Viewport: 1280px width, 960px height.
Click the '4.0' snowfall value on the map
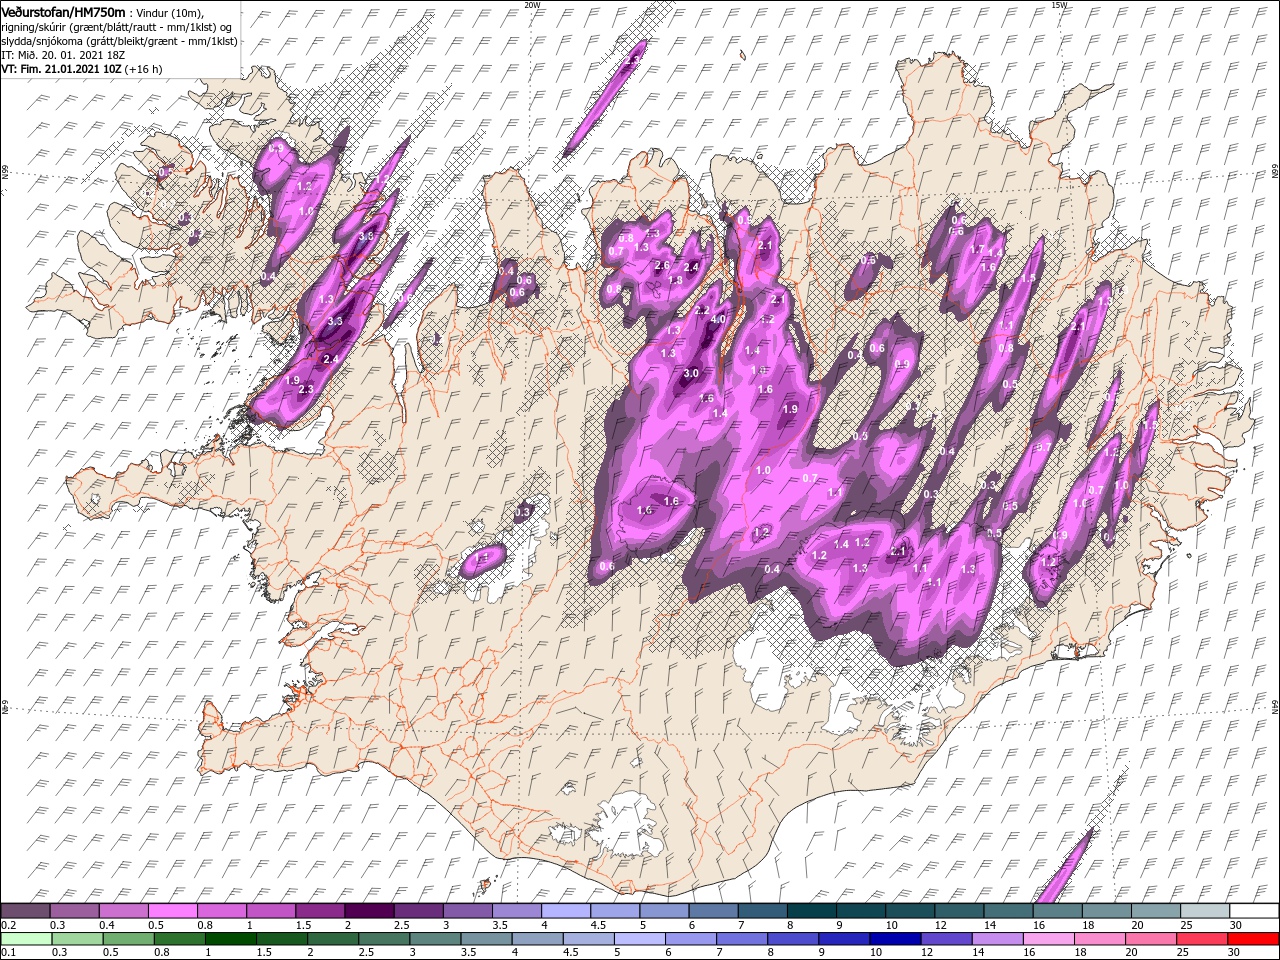pyautogui.click(x=718, y=320)
